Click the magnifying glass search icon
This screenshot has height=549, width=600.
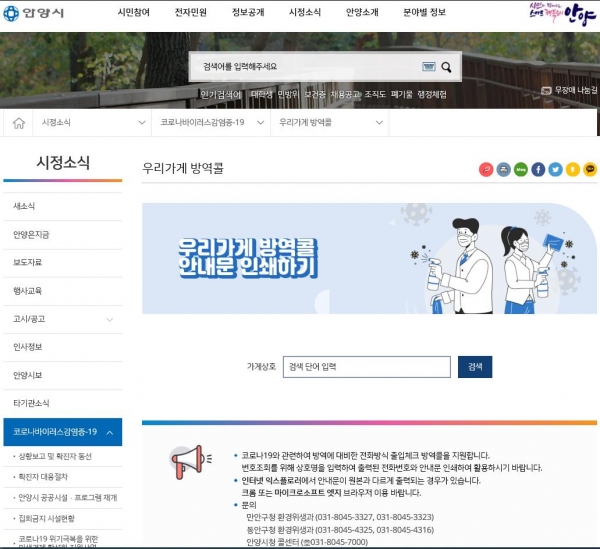(x=446, y=67)
